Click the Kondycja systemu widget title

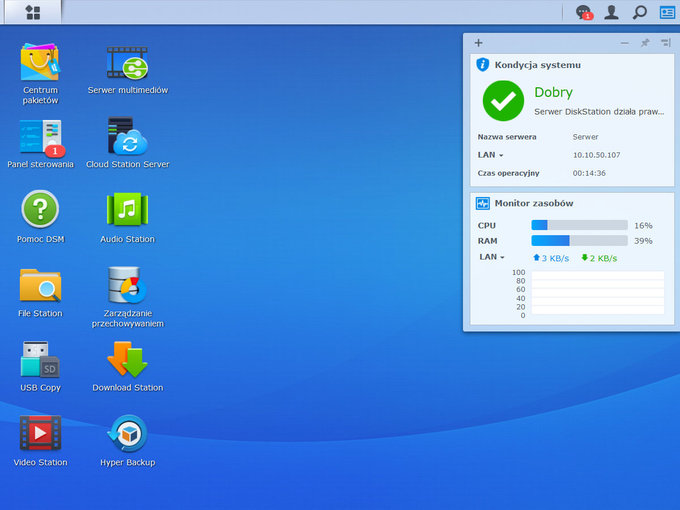click(538, 65)
